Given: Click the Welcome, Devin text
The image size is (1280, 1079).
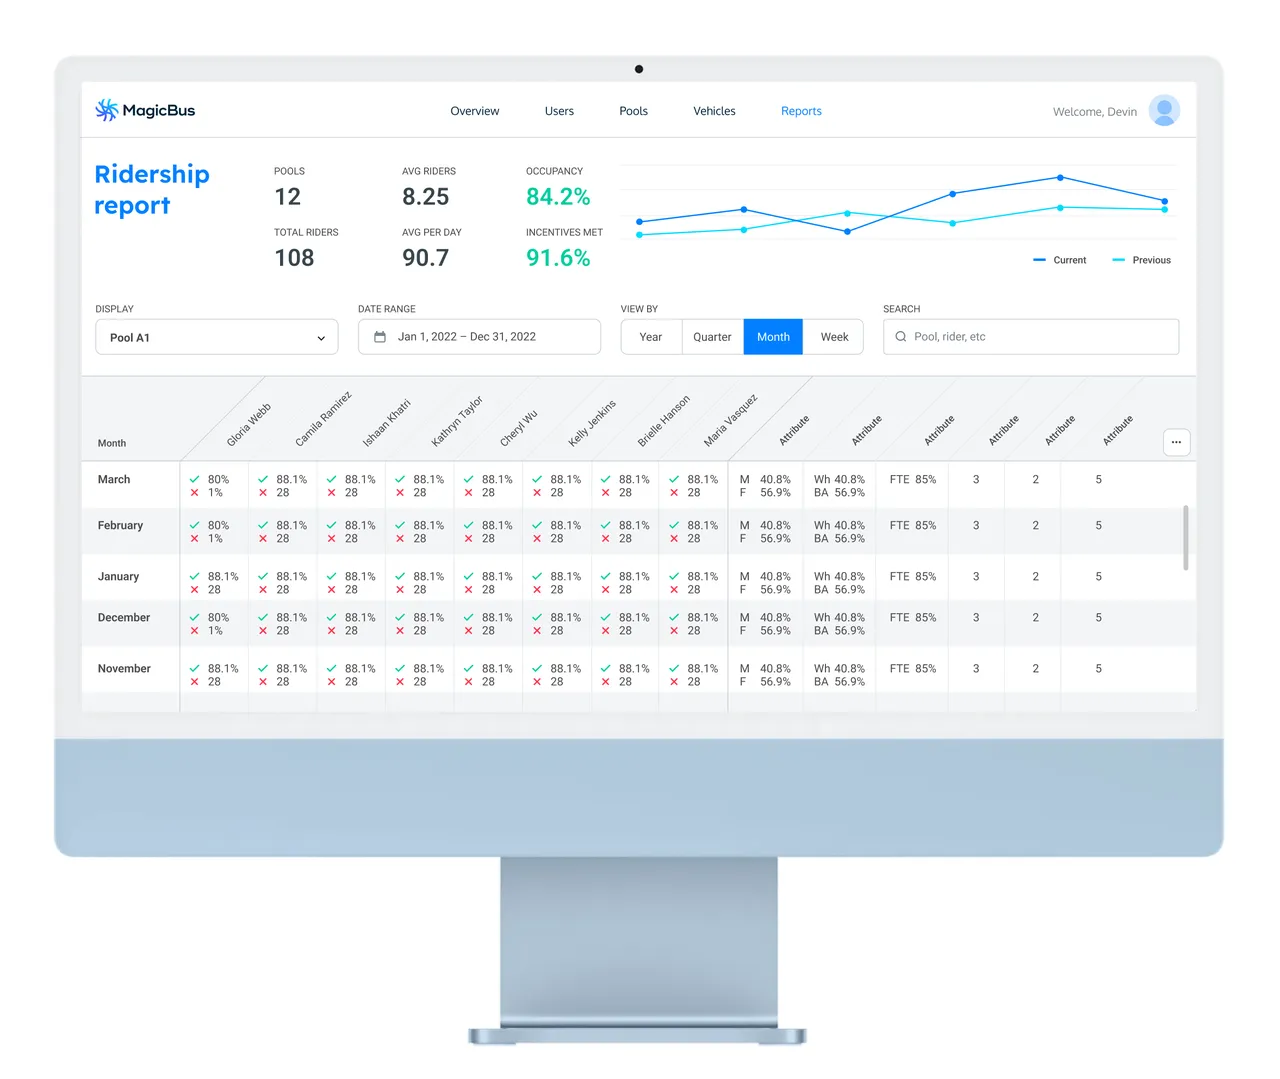Looking at the screenshot, I should click(1094, 112).
